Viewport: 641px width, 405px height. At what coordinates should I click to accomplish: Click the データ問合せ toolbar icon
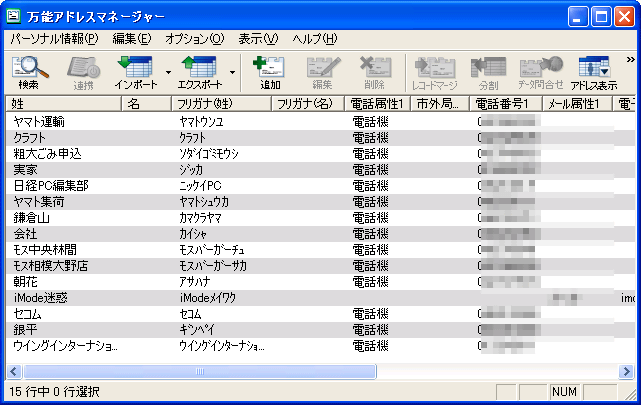click(540, 73)
